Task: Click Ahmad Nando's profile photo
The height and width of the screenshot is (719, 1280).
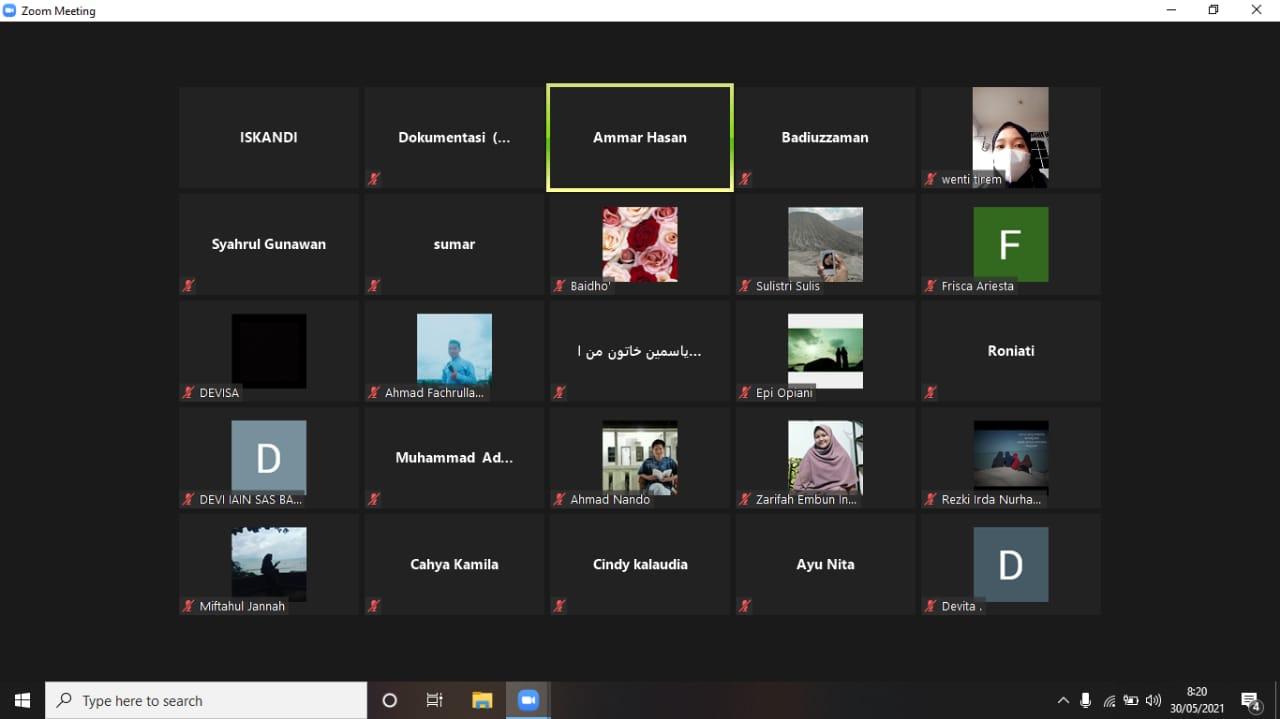Action: (x=640, y=457)
